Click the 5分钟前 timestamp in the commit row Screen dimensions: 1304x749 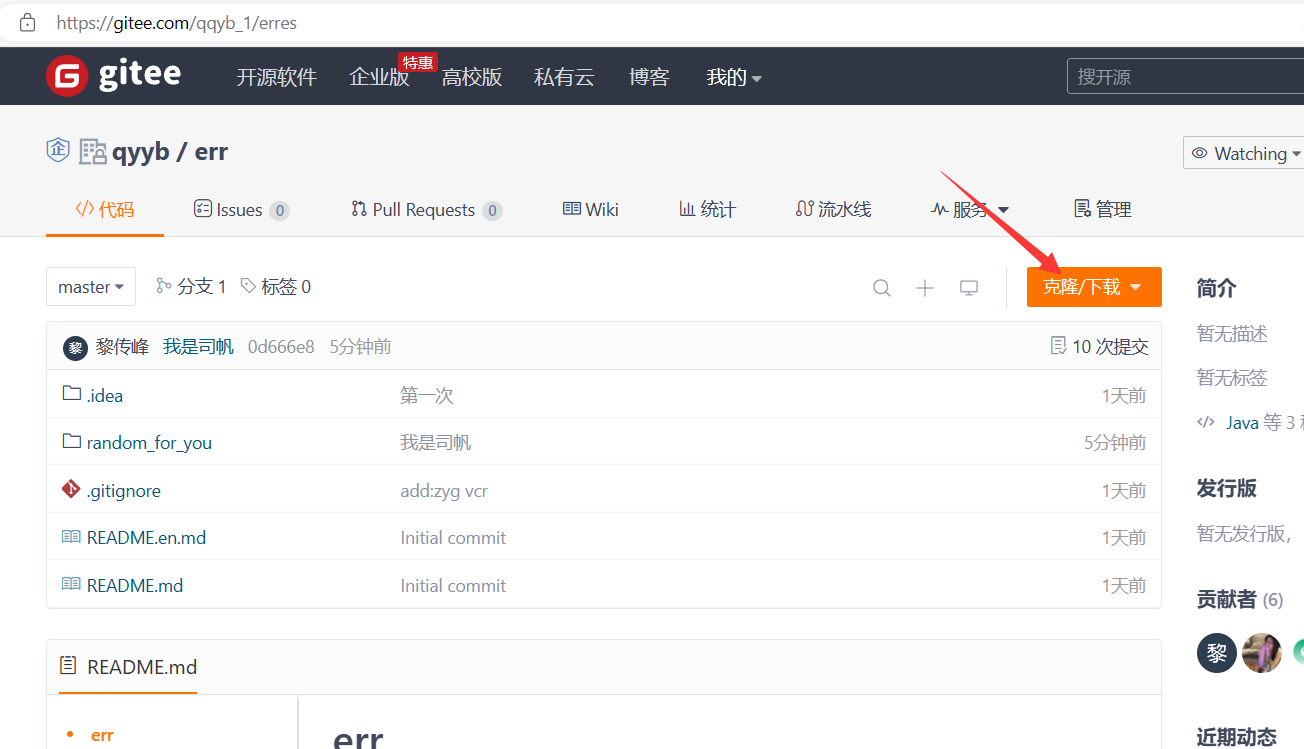(360, 347)
